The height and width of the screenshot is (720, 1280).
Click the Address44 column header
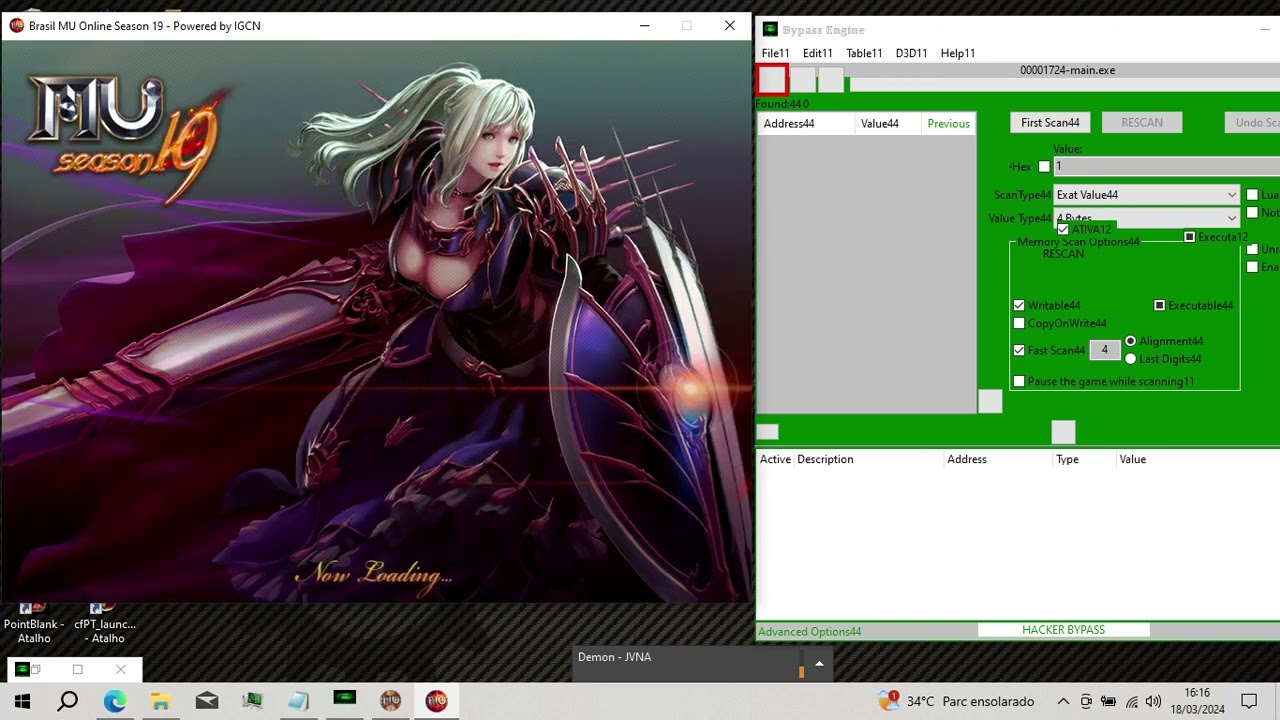[806, 123]
